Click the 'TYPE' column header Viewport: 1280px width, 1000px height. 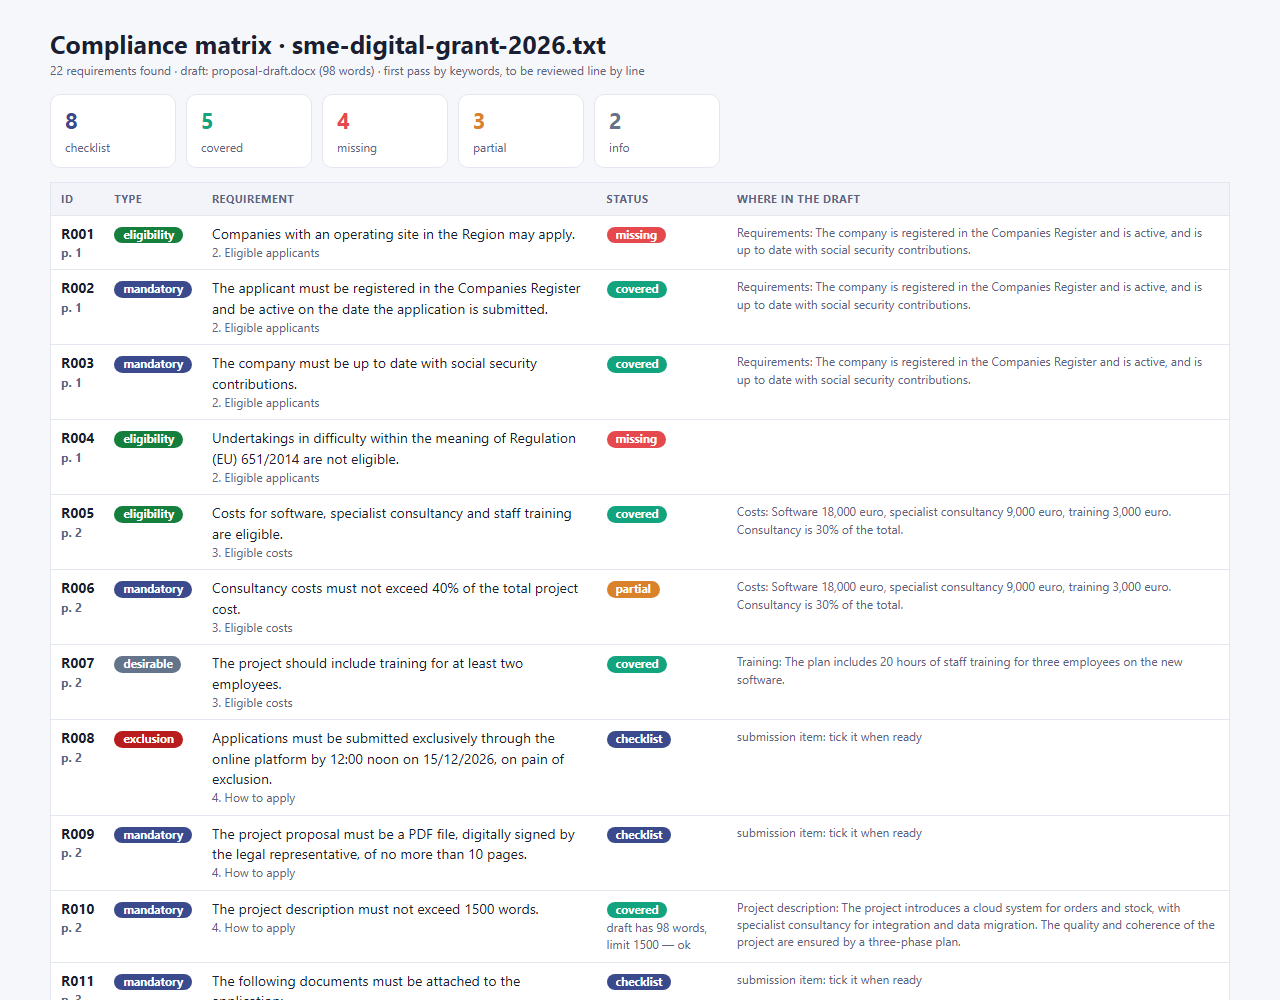pos(128,199)
